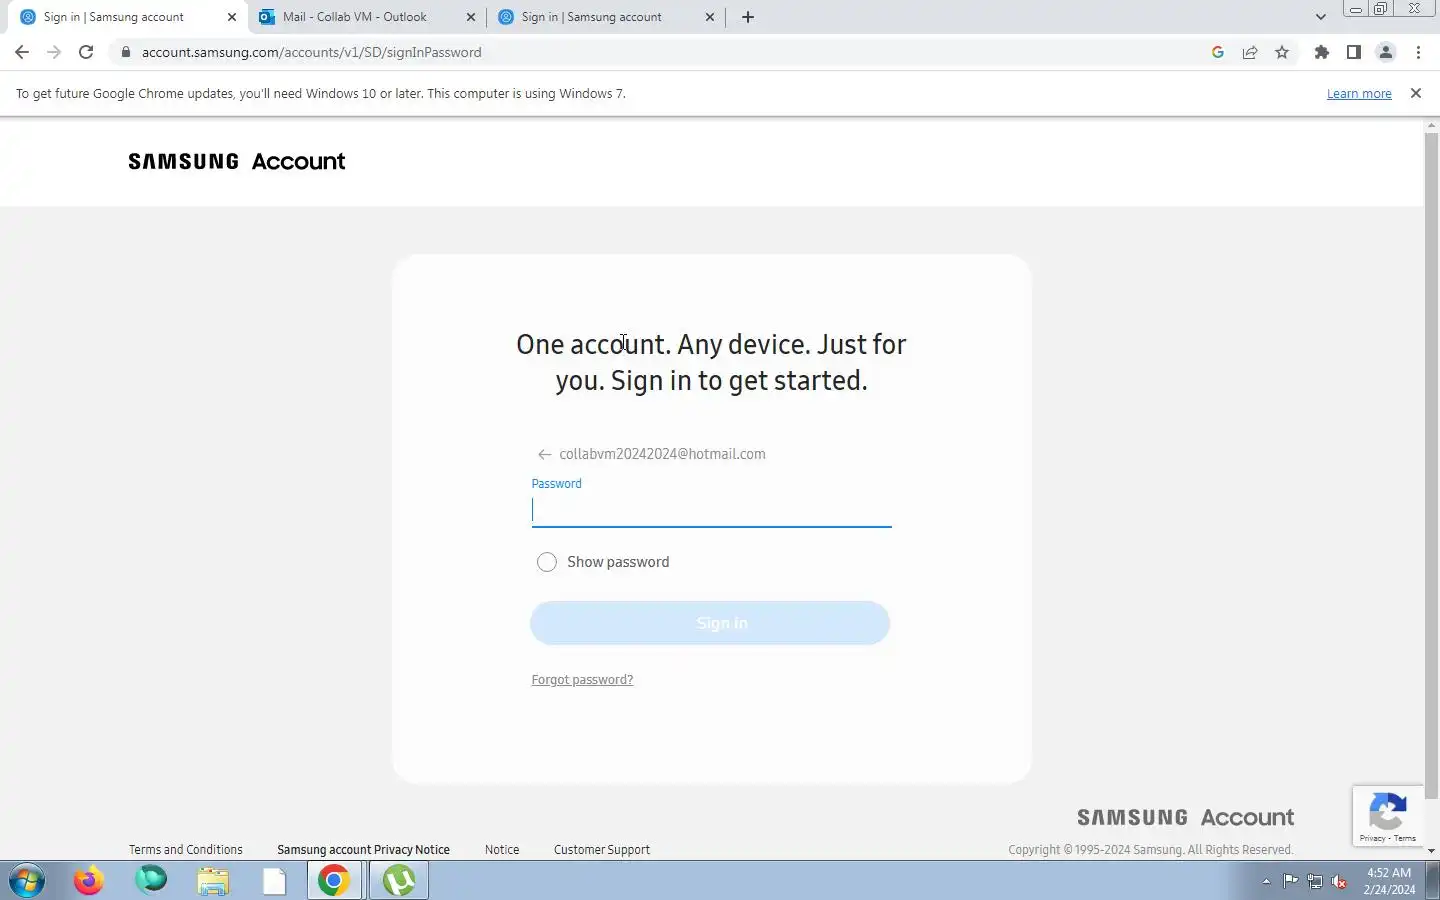Click the Samsung Account logo in the header
This screenshot has height=900, width=1440.
click(x=237, y=161)
